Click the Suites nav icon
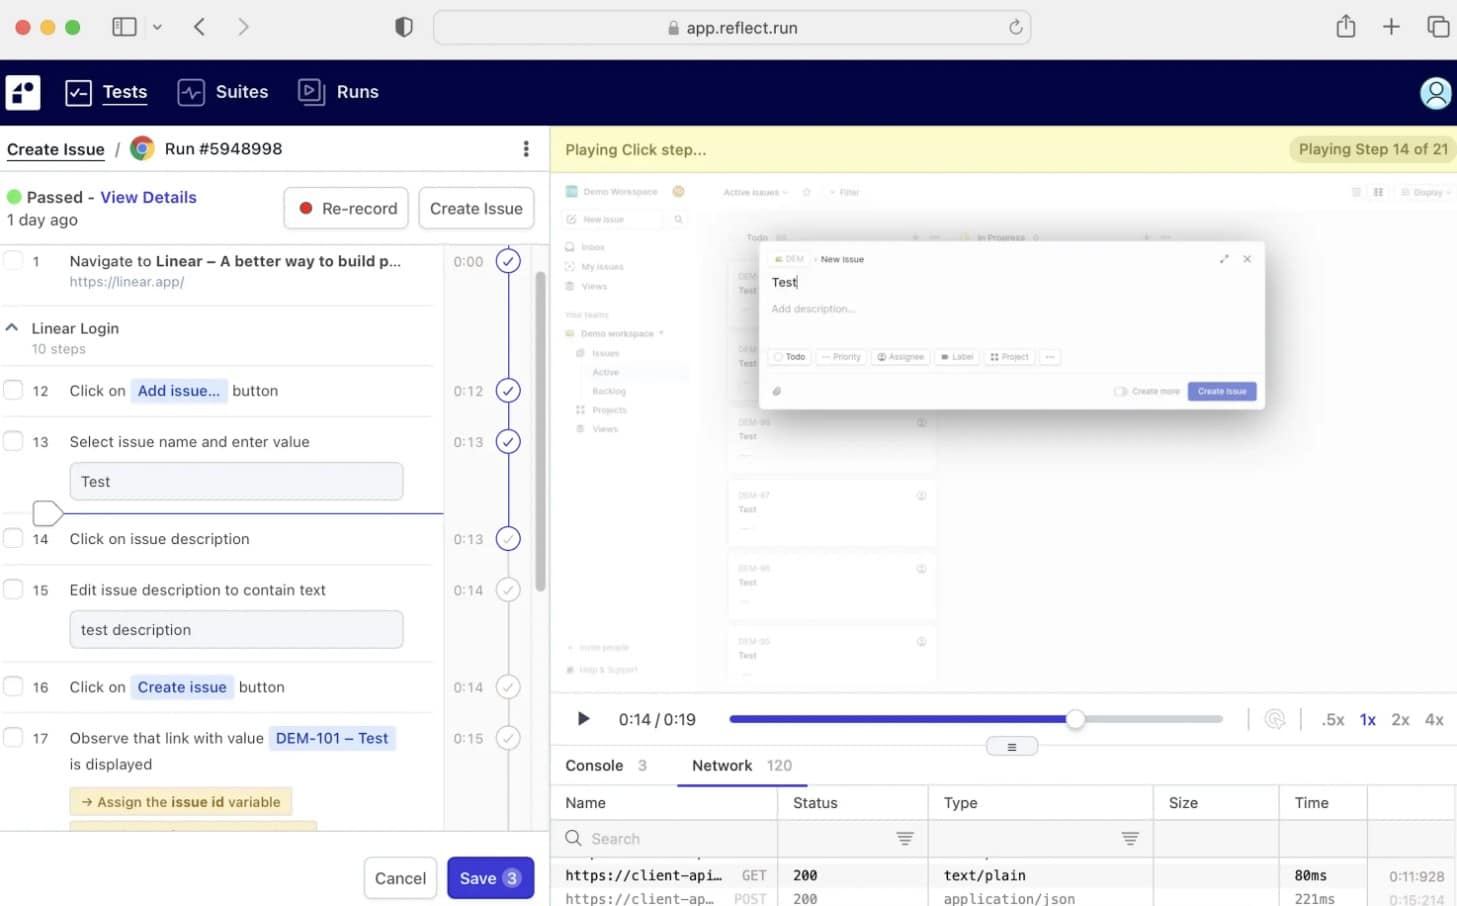 point(191,93)
